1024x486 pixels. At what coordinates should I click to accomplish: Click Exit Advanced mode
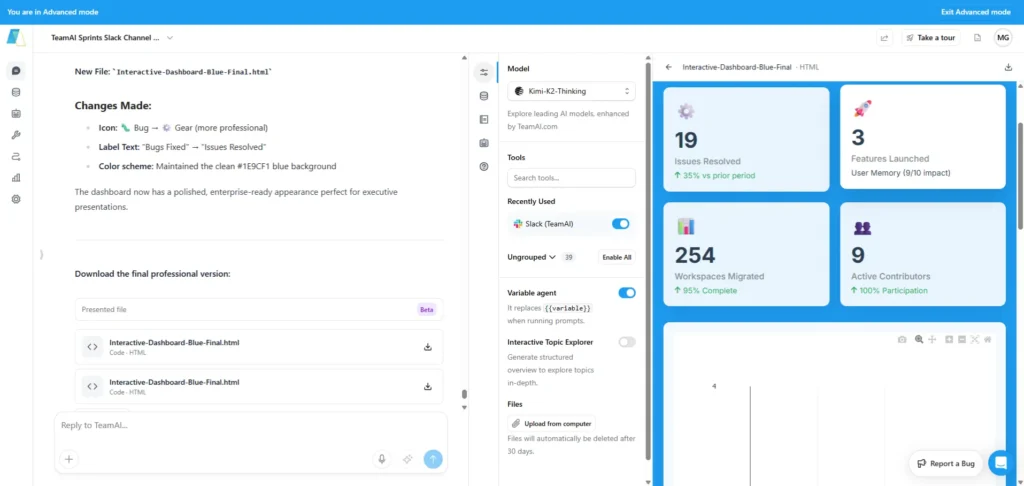tap(976, 12)
